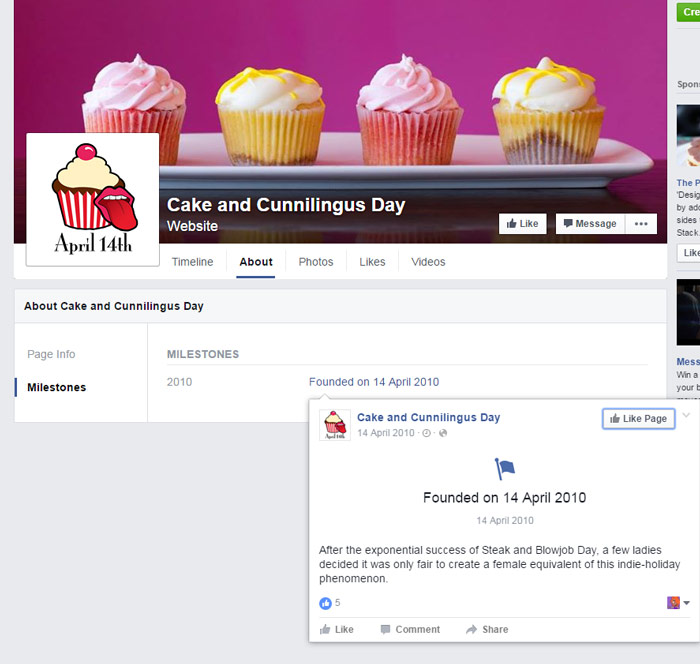Go to the Likes tab
700x664 pixels.
[x=372, y=262]
